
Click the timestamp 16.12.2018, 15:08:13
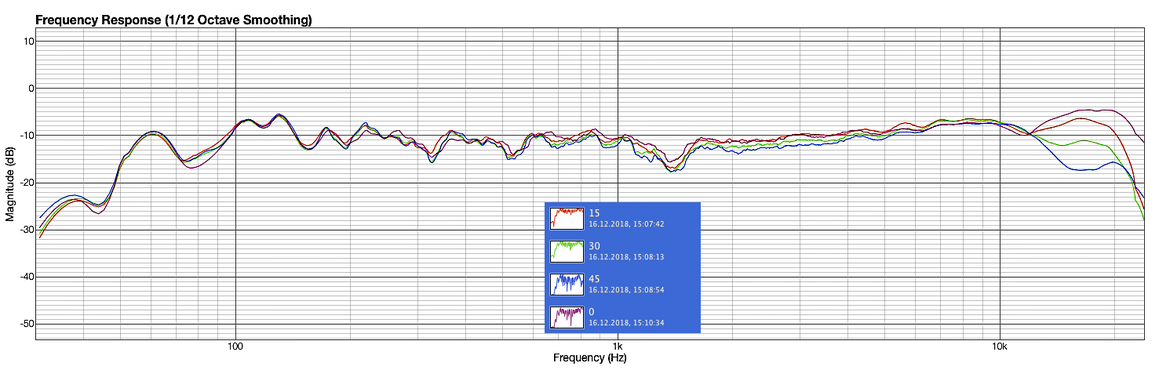click(x=626, y=256)
